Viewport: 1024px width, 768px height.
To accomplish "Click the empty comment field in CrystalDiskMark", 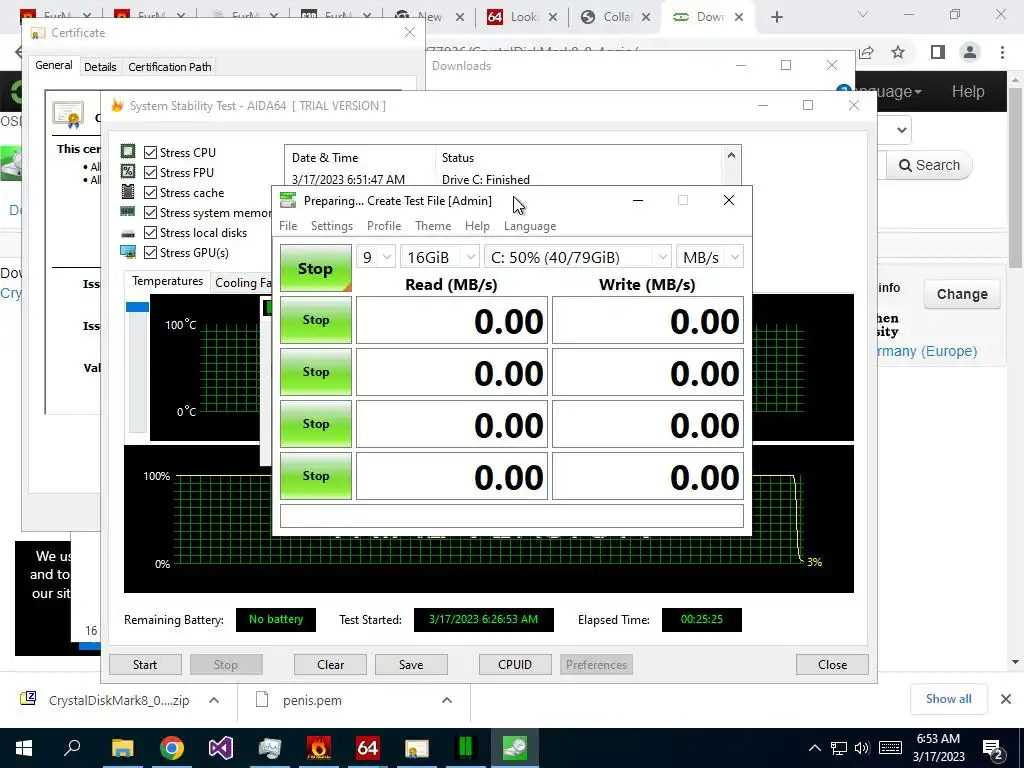I will coord(512,516).
